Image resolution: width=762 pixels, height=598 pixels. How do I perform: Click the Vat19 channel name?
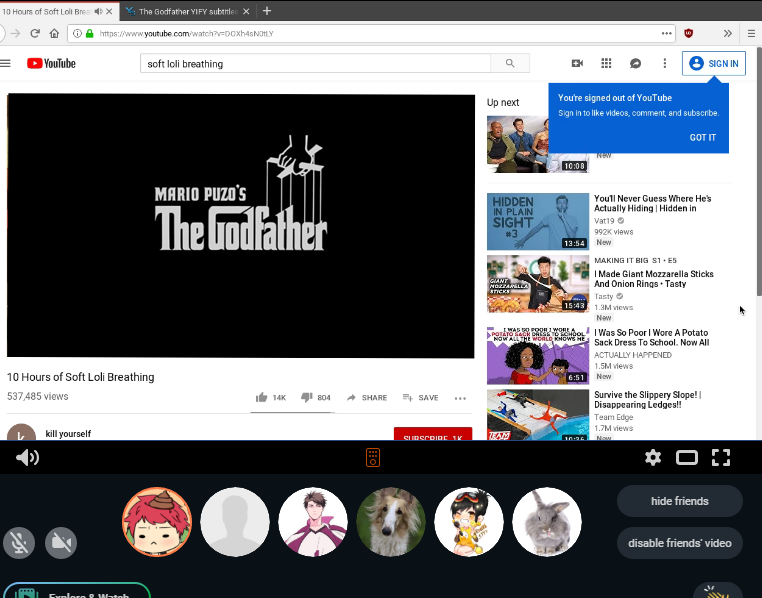pyautogui.click(x=604, y=221)
